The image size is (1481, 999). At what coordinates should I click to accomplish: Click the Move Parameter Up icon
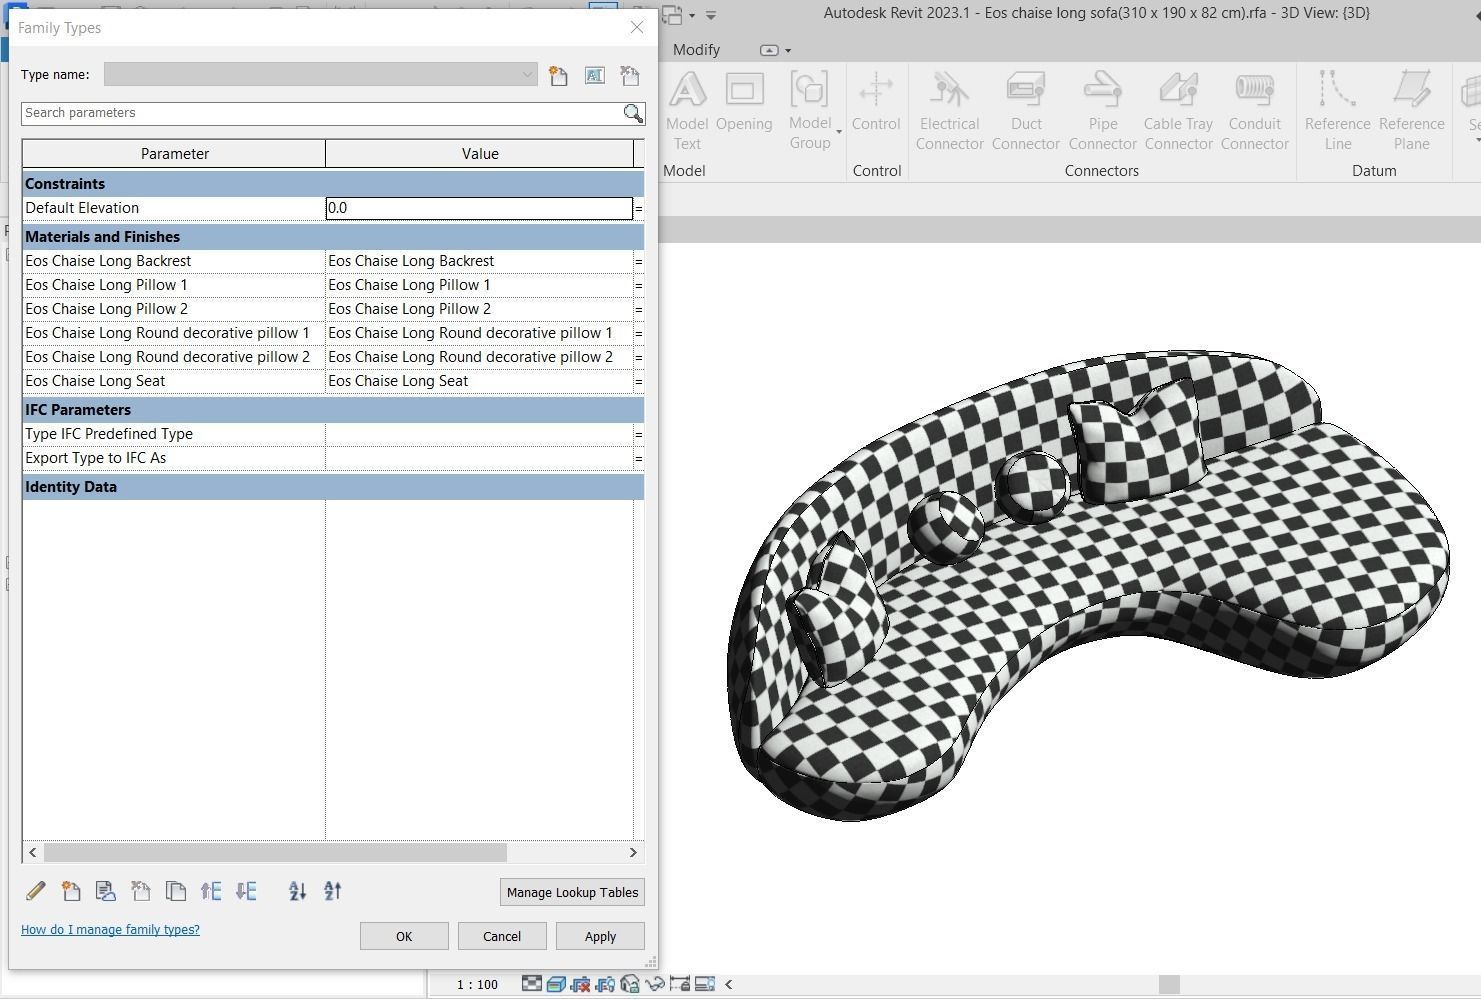click(x=211, y=891)
